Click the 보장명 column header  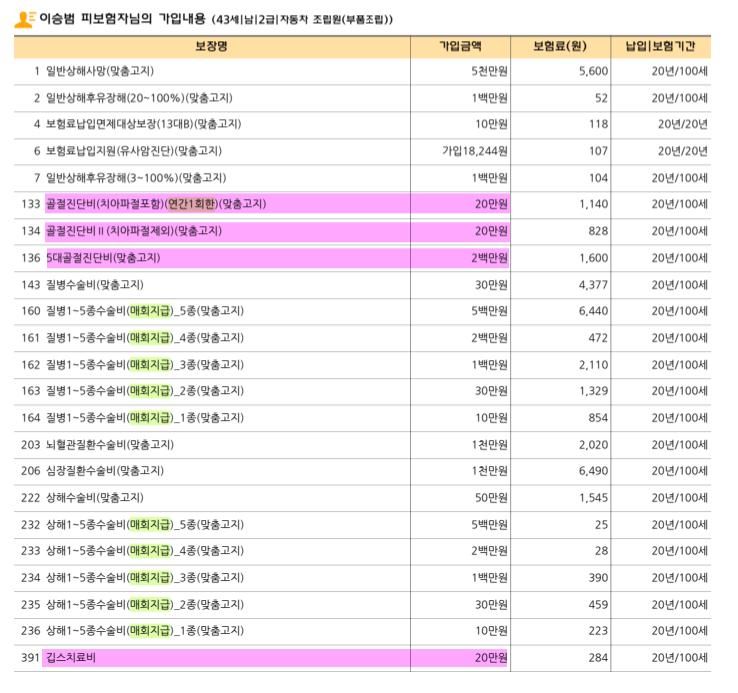click(x=211, y=46)
